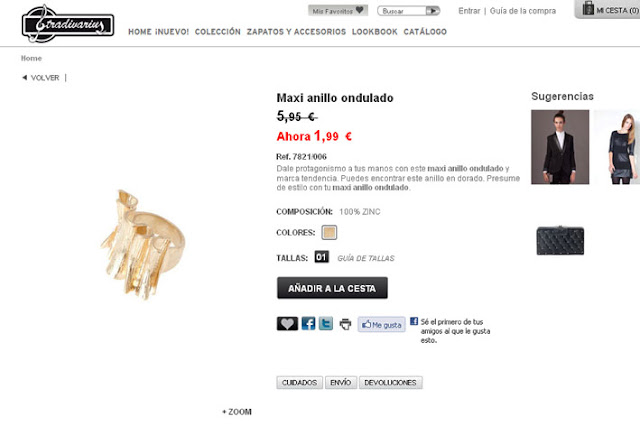640x426 pixels.
Task: Click the Stradivarius logo
Action: coord(68,24)
